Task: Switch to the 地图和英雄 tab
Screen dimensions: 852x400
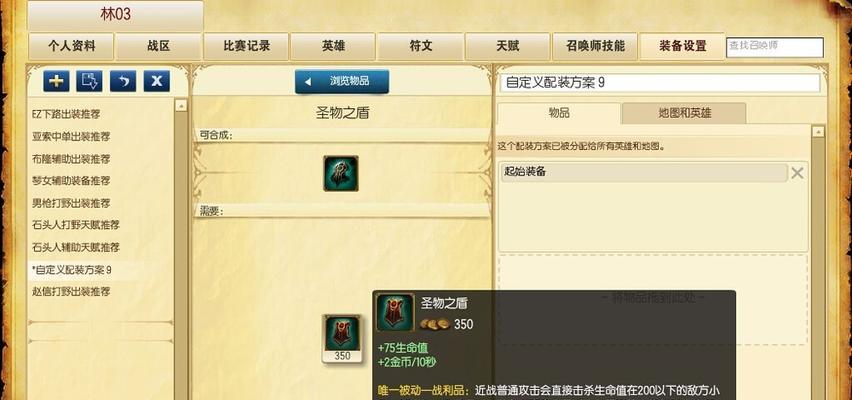Action: tap(684, 113)
